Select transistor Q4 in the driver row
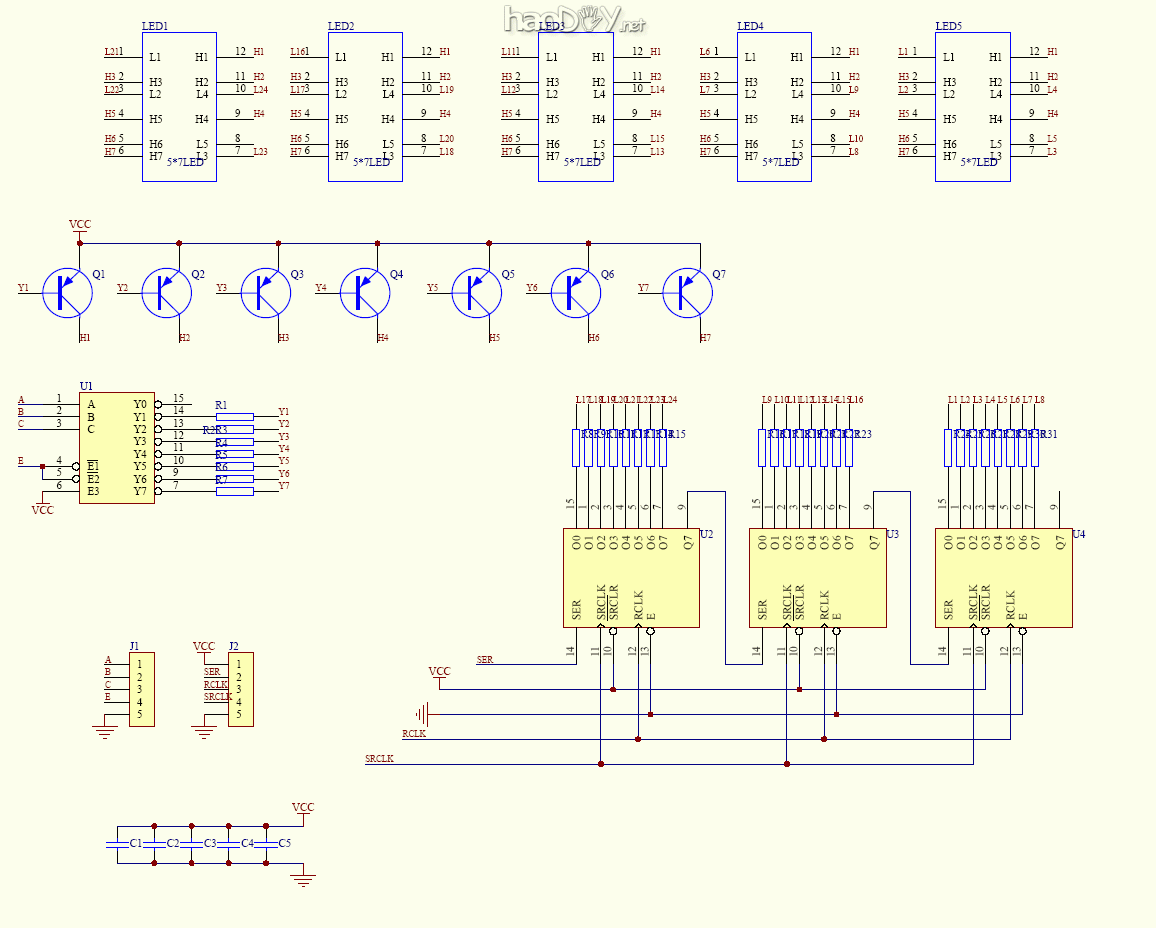Viewport: 1156px width, 928px height. 366,292
